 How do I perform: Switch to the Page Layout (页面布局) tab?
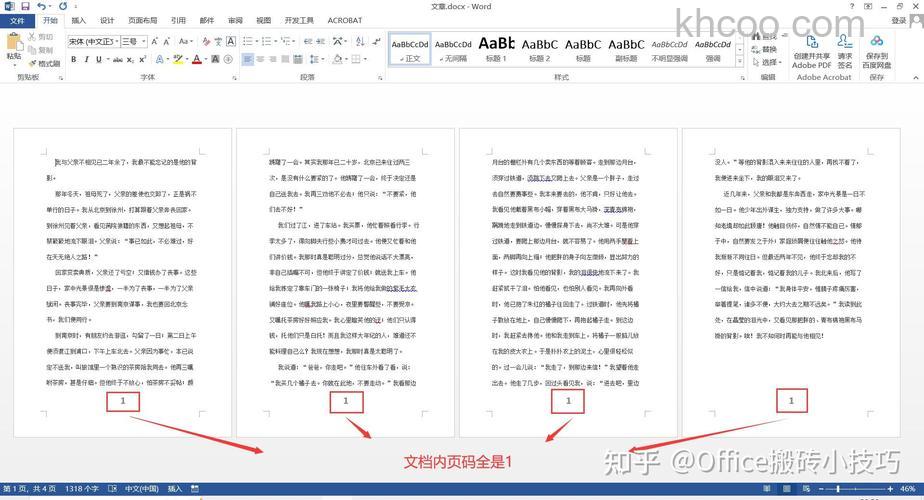[x=143, y=21]
